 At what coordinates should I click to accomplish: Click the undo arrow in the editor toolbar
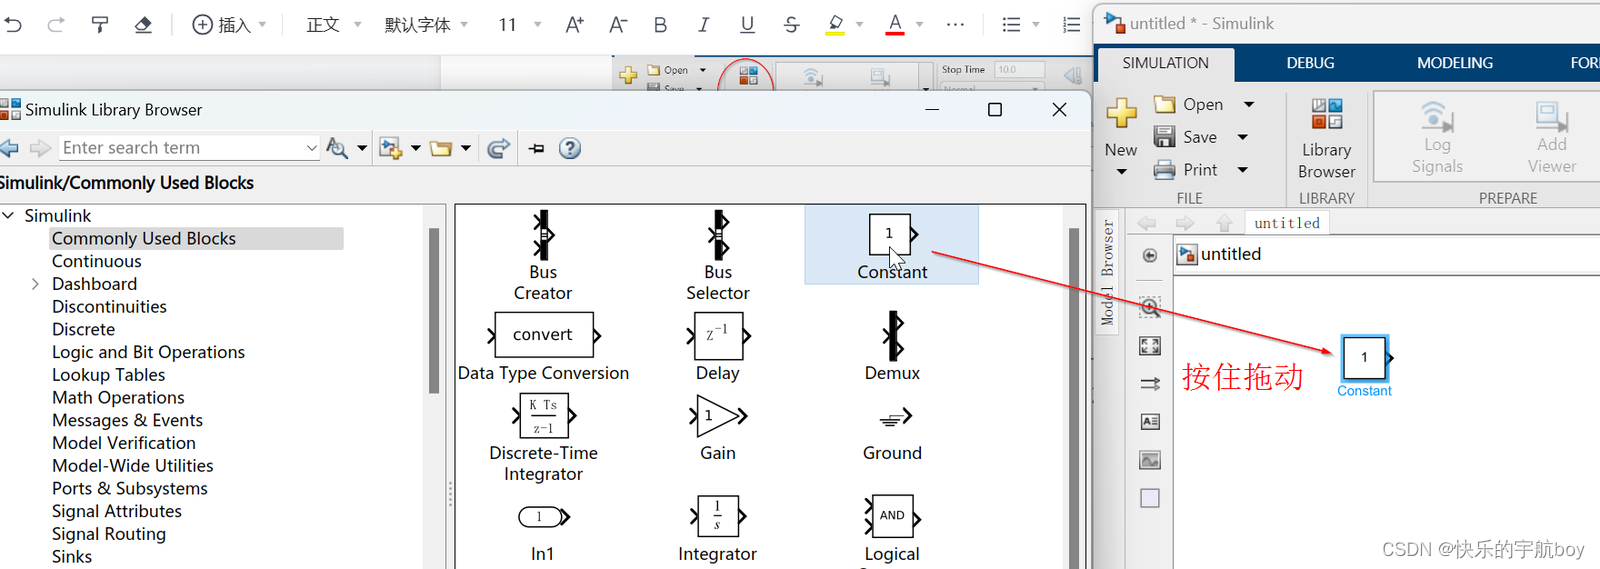12,24
